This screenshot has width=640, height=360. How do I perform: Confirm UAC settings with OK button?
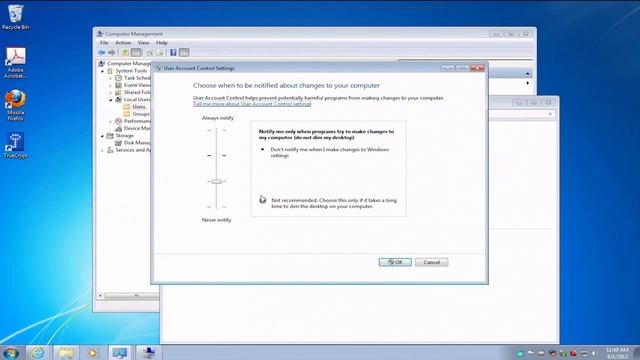(x=395, y=262)
